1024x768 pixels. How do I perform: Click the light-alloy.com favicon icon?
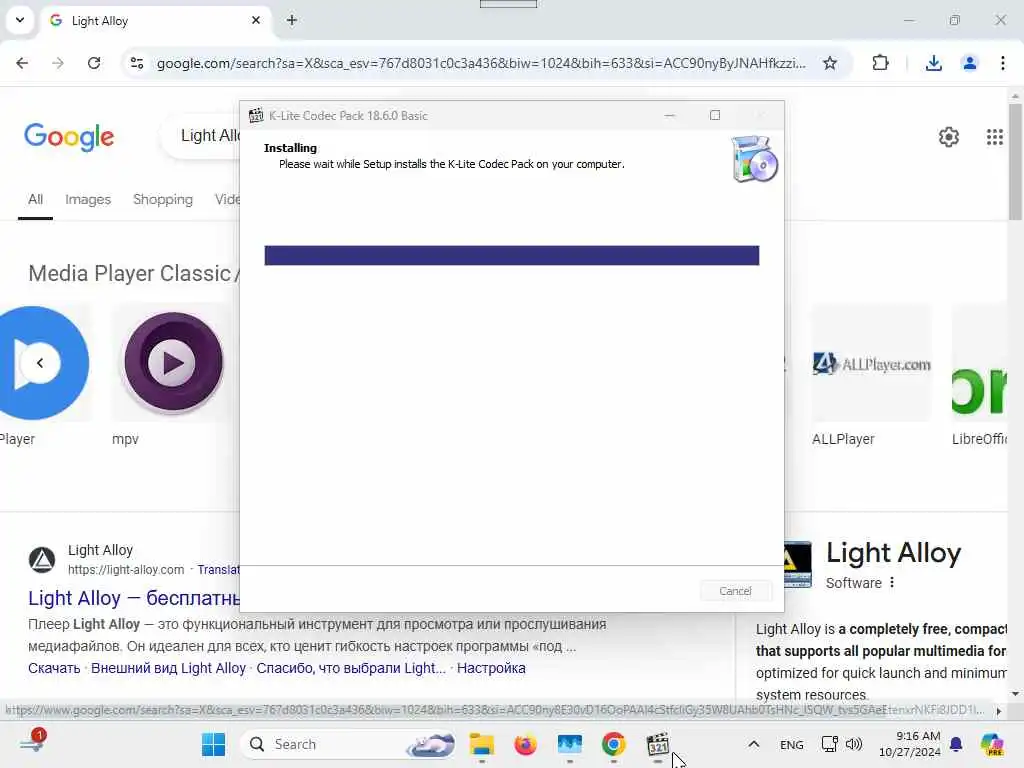[42, 560]
